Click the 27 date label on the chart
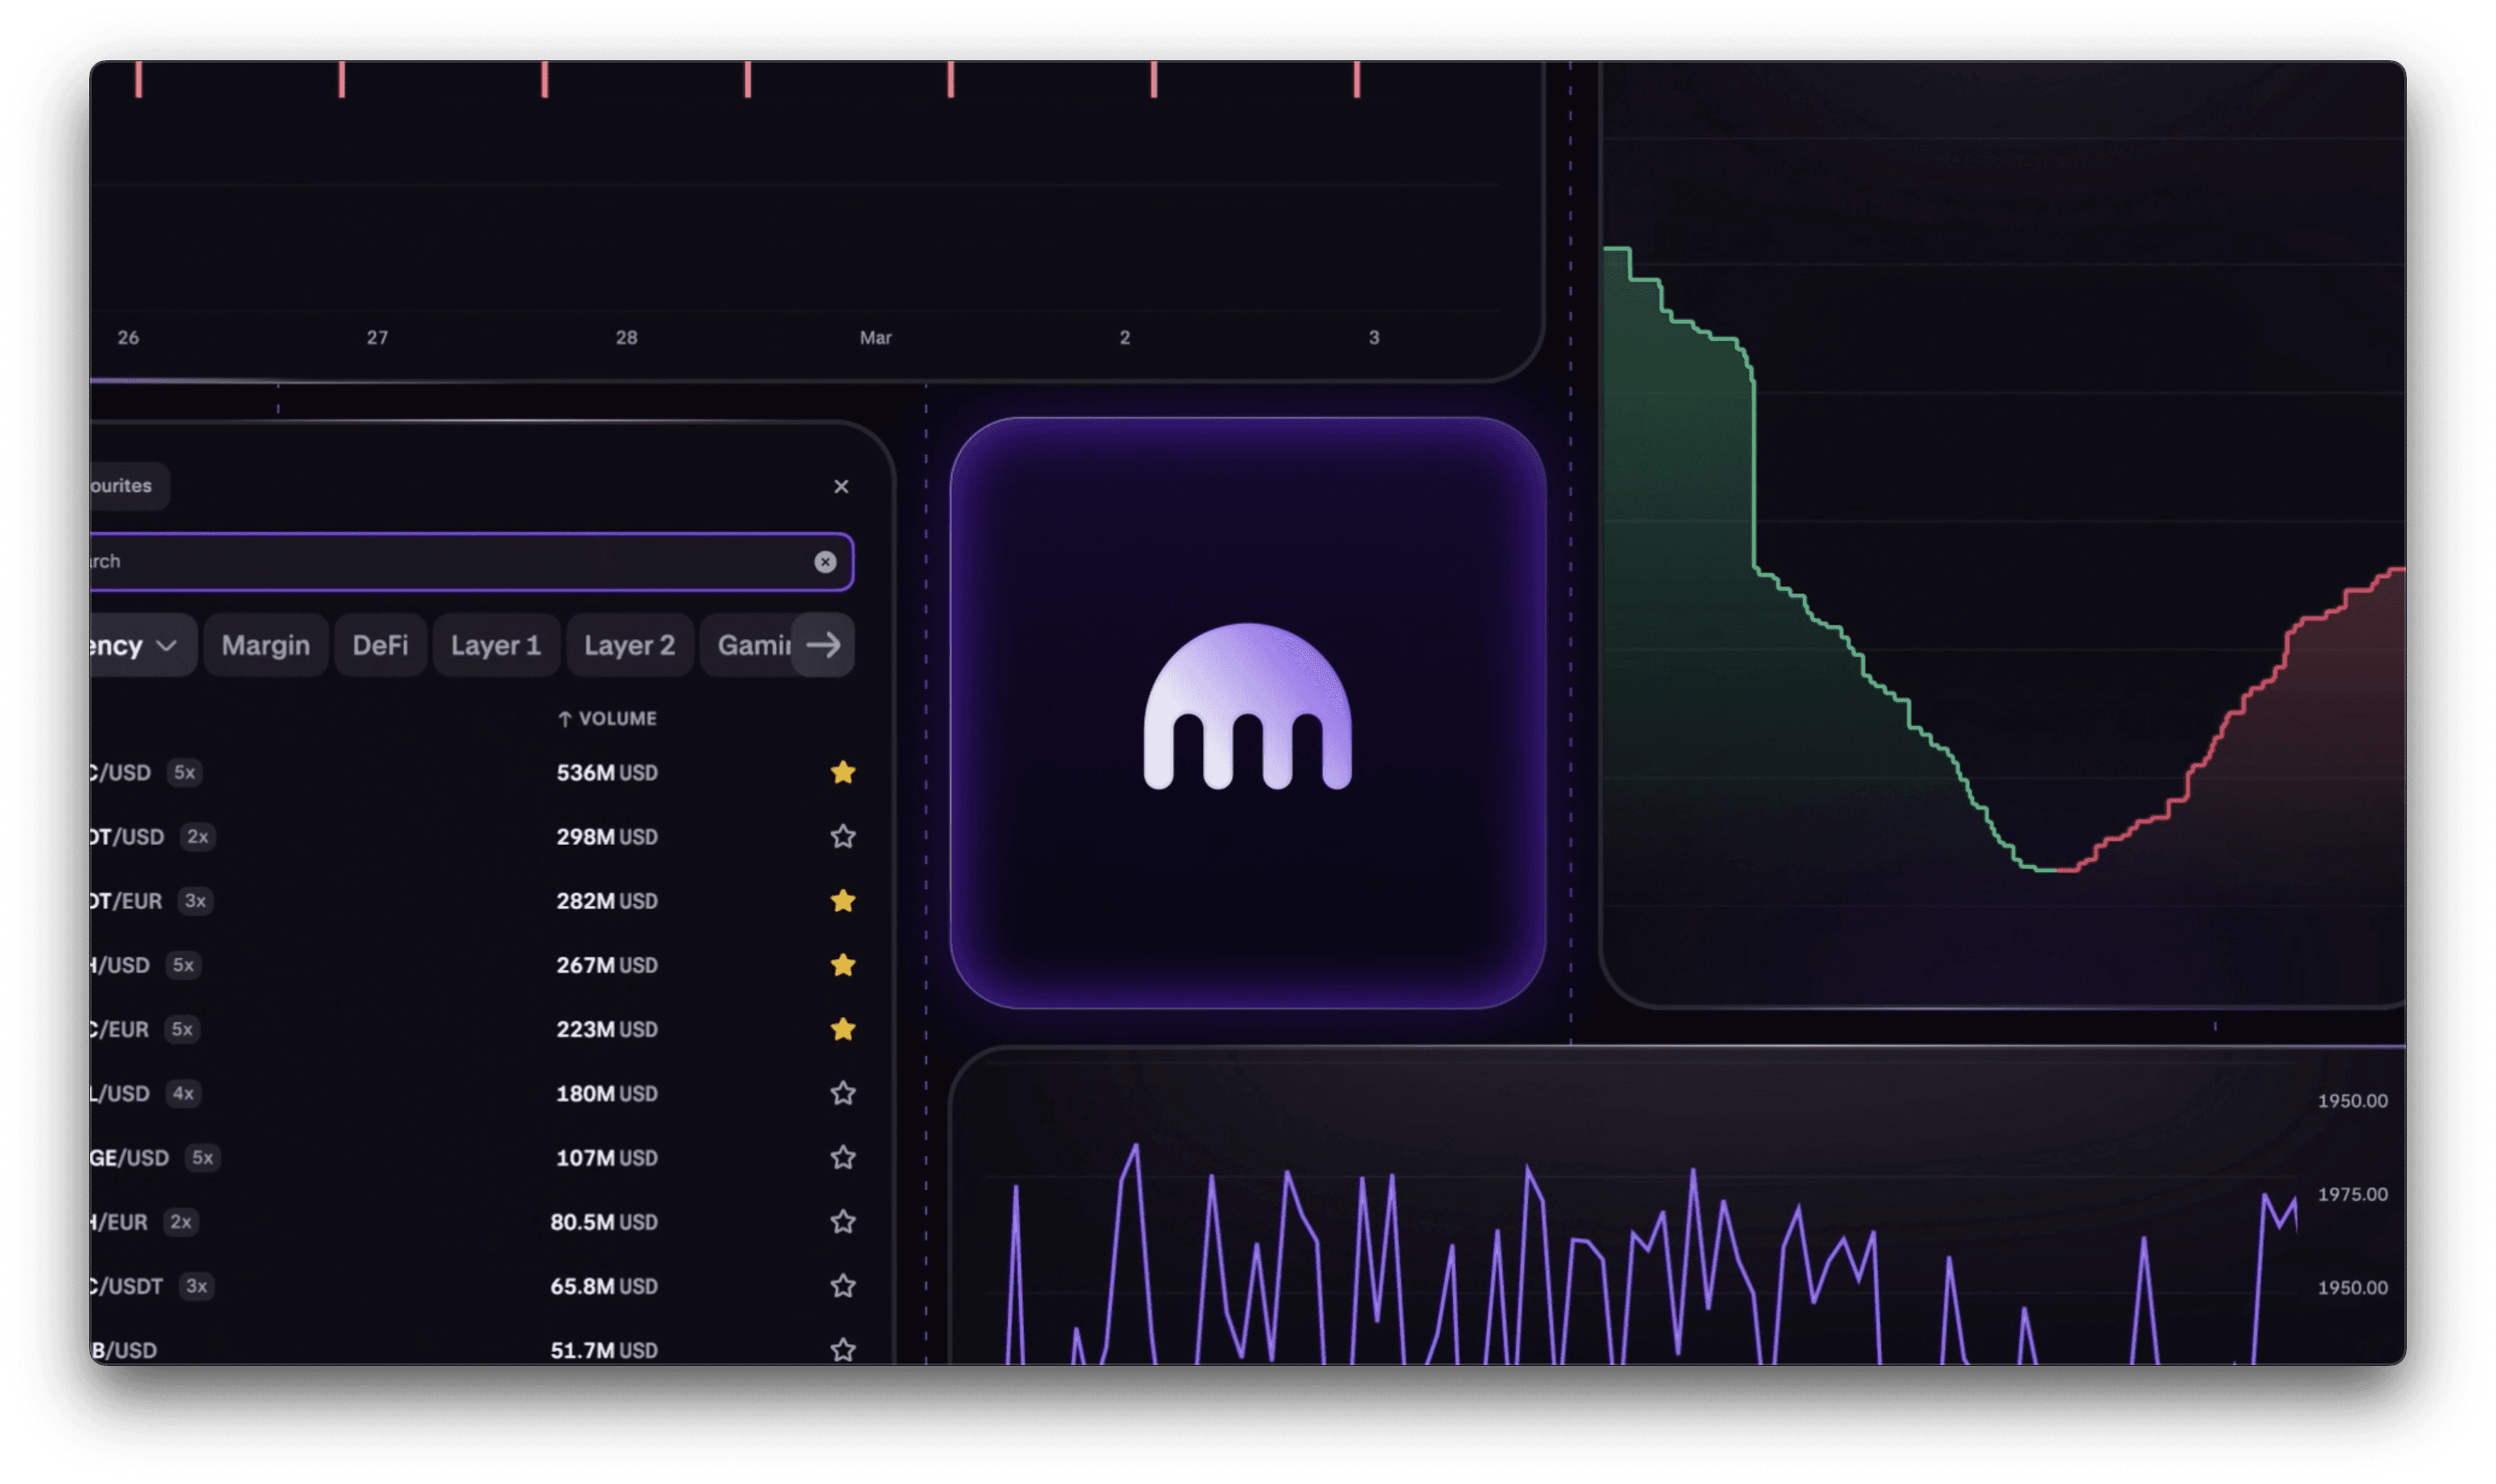Image resolution: width=2496 pixels, height=1484 pixels. pos(377,338)
